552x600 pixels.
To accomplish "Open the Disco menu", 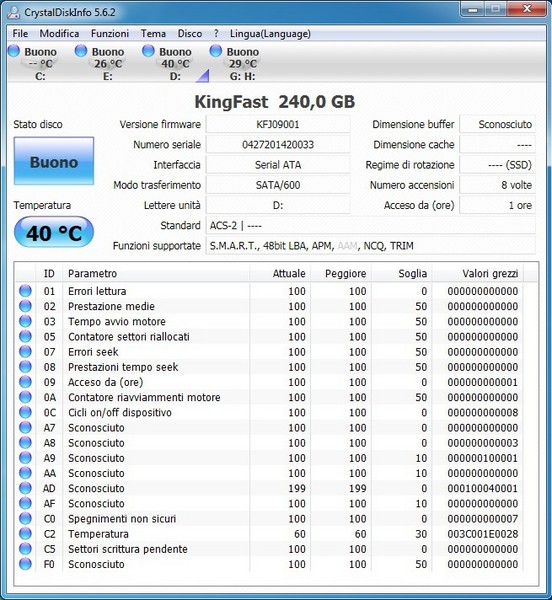I will click(x=190, y=34).
